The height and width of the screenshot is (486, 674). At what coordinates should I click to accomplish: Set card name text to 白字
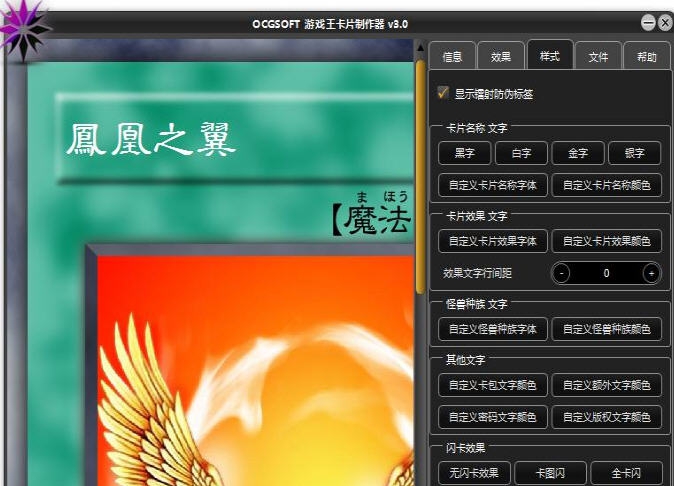click(521, 153)
